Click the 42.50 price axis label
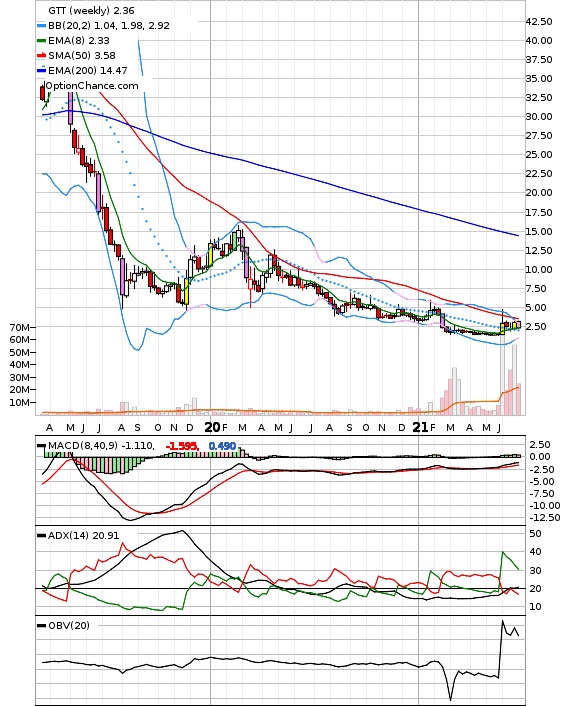This screenshot has height=706, width=566. [539, 22]
